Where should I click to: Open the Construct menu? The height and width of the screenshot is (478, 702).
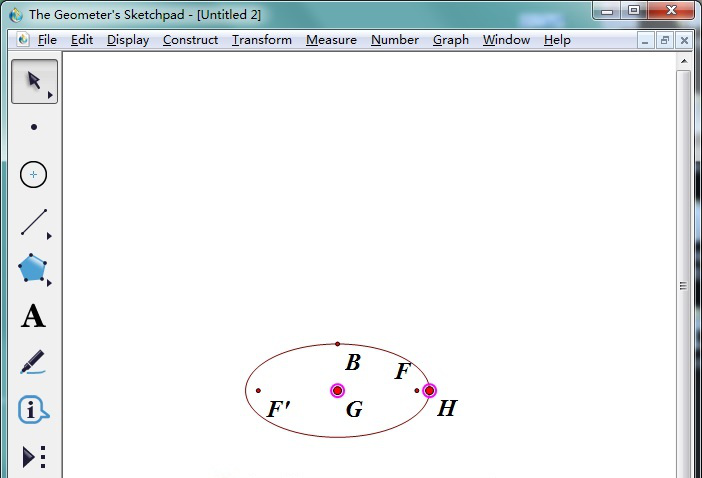190,40
